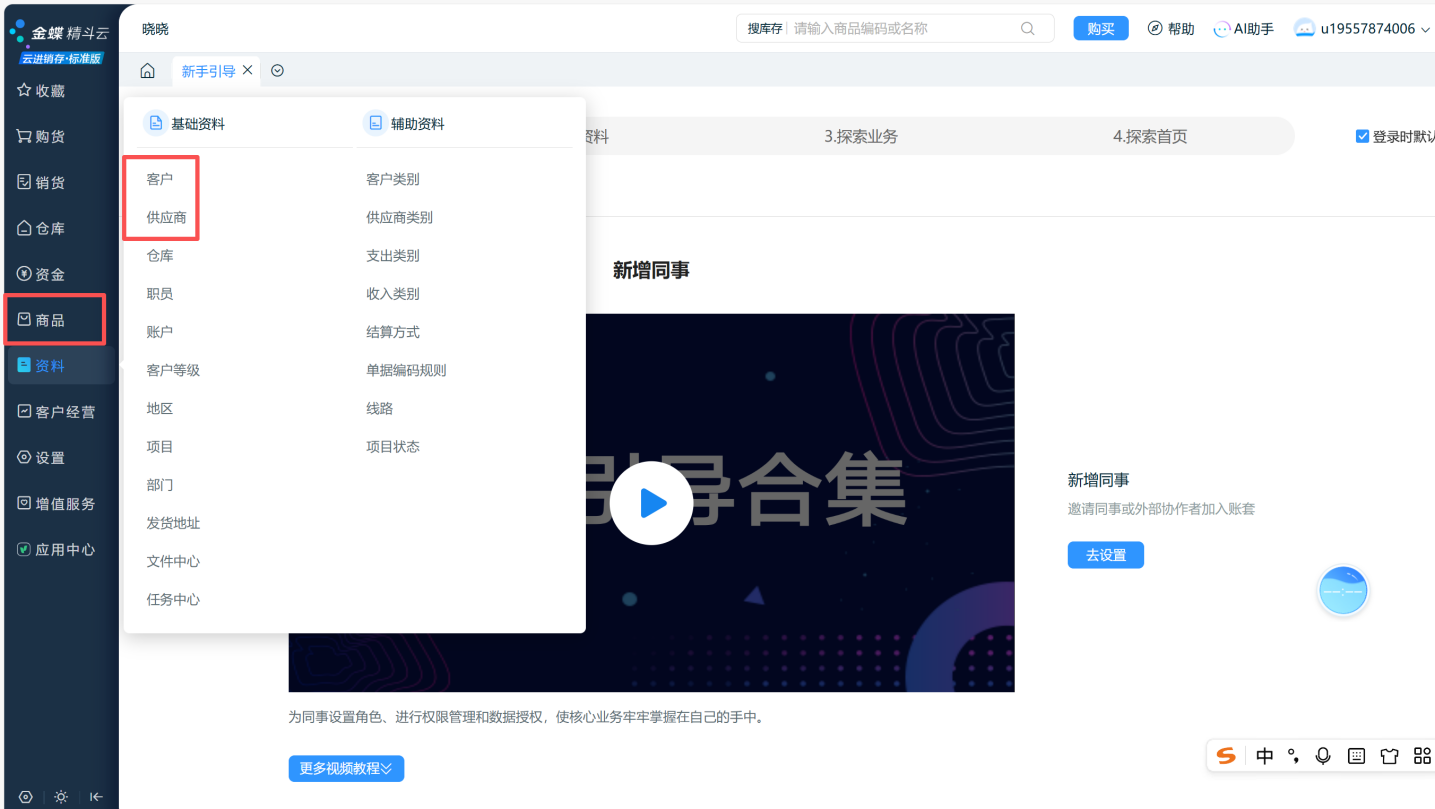Open the AI助手 assistant

(x=1243, y=29)
